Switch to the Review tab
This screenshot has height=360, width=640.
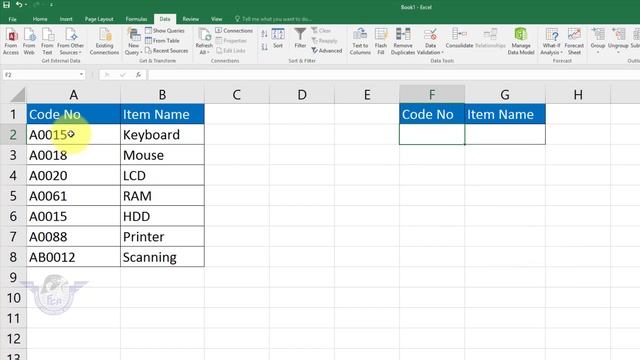(191, 19)
